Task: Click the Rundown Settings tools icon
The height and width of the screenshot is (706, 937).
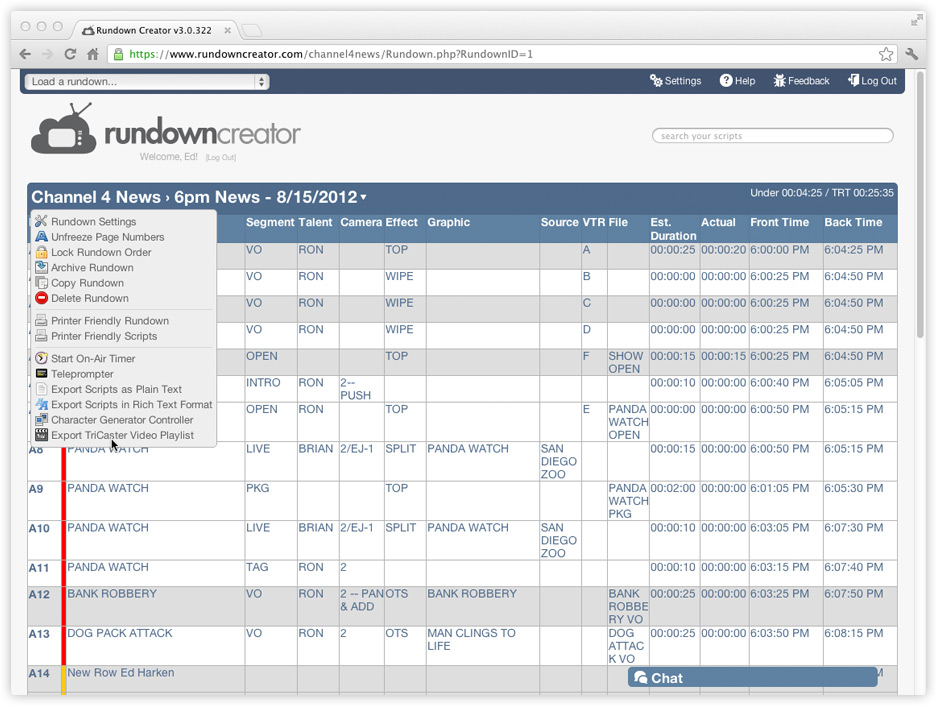Action: pyautogui.click(x=41, y=221)
